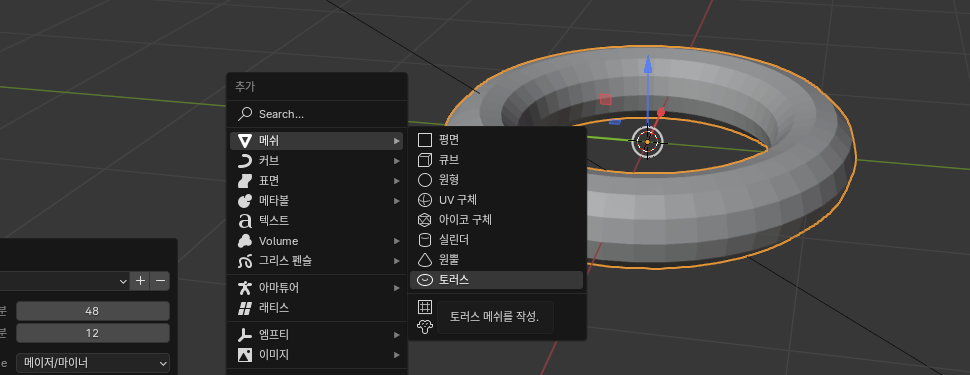970x375 pixels.
Task: Click the segments field showing 12
Action: point(93,333)
